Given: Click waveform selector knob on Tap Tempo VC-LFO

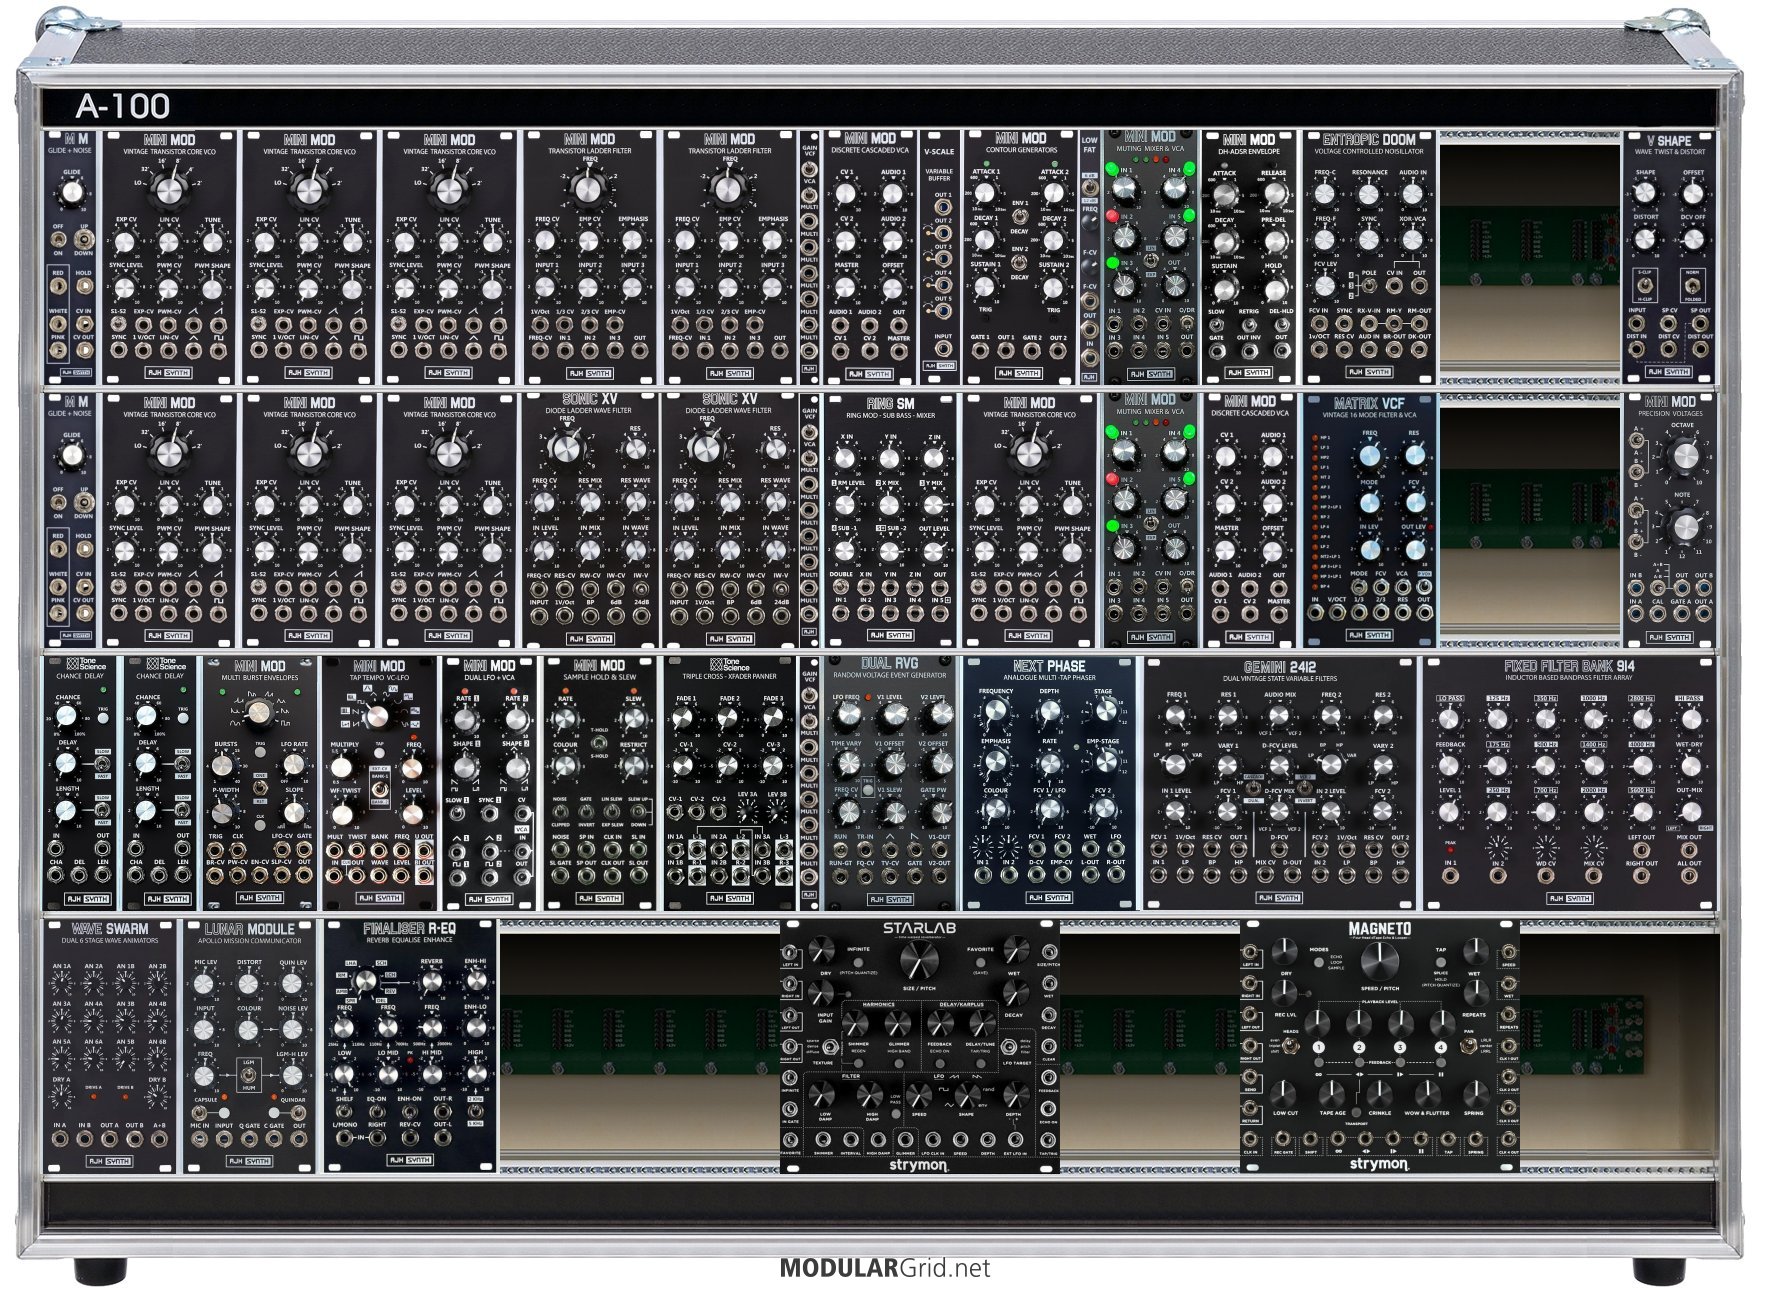Looking at the screenshot, I should click(378, 716).
